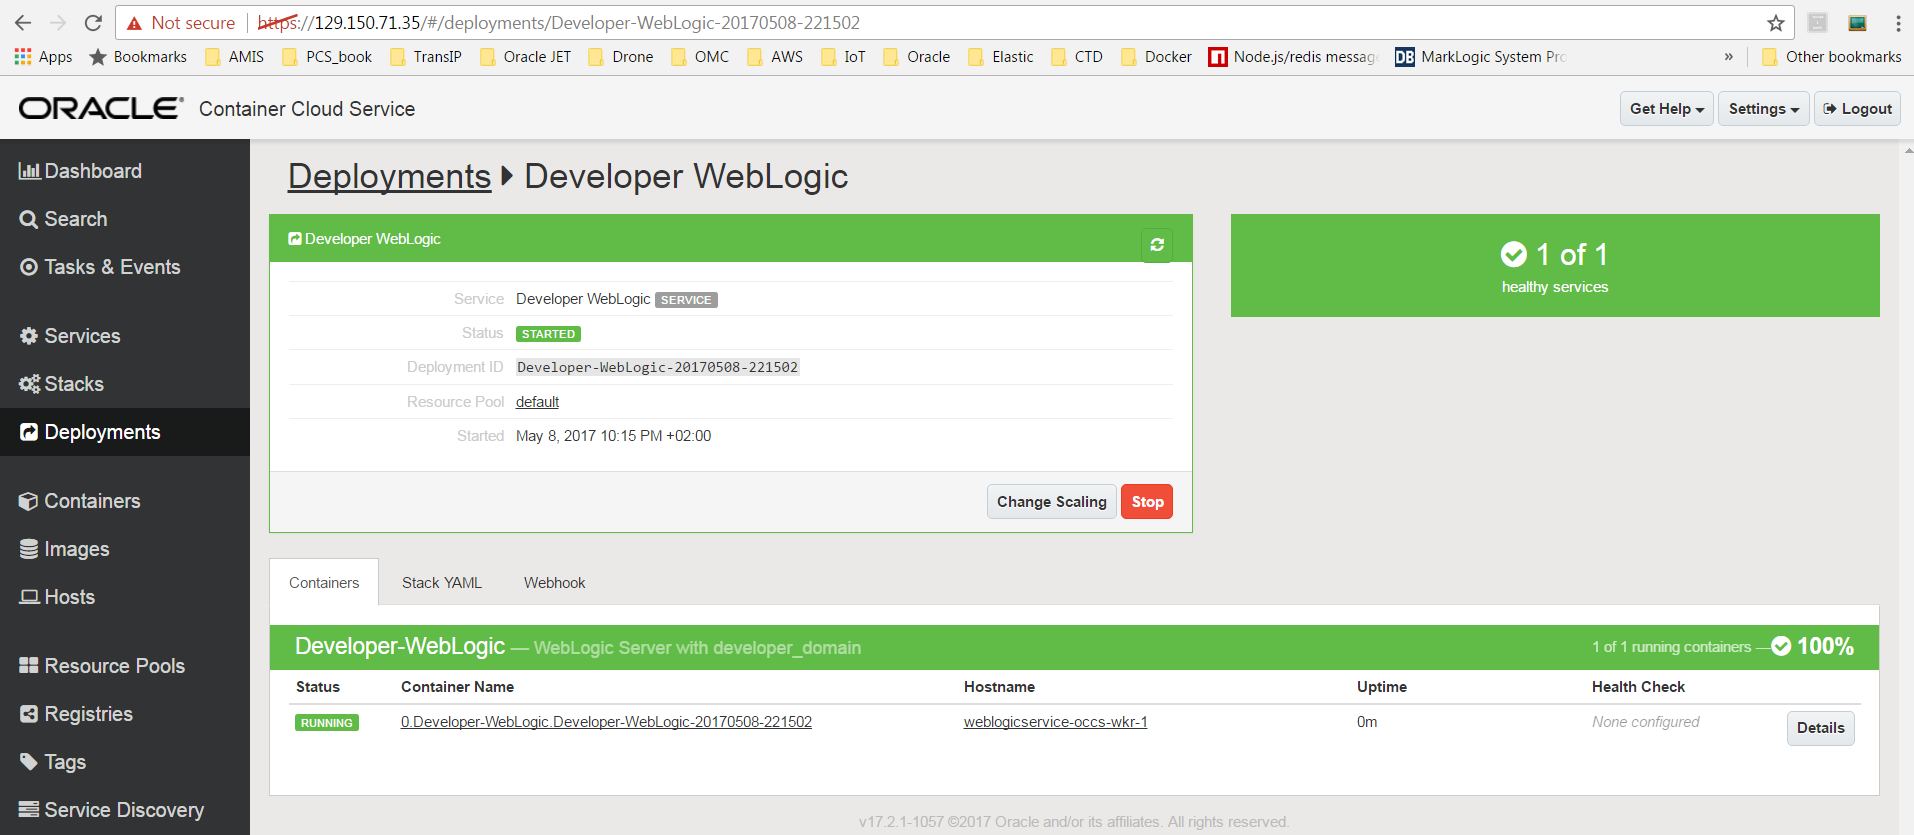This screenshot has height=835, width=1914.
Task: Expand the Get Help dropdown
Action: click(x=1666, y=109)
